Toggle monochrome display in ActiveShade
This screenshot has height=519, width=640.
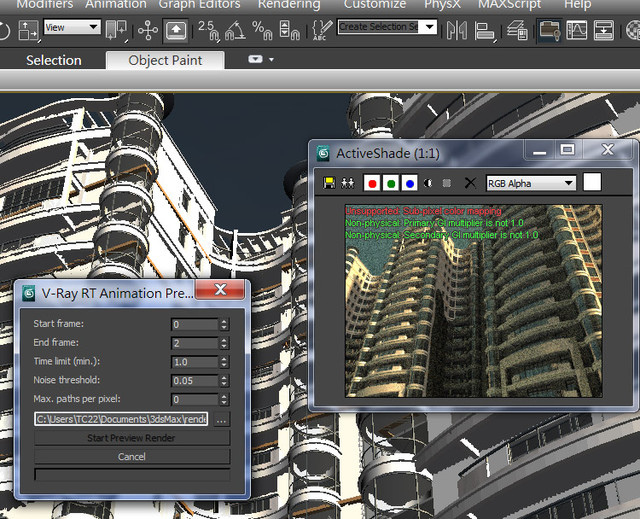click(447, 183)
